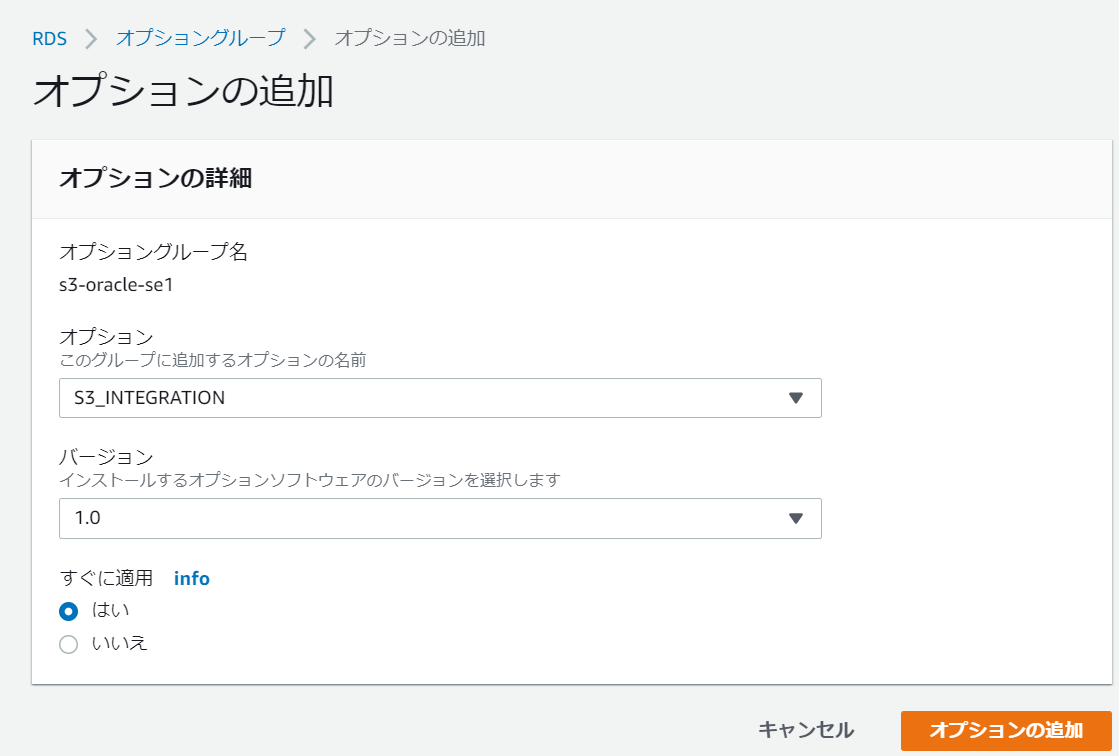
Task: Click the orange オプションの追加 button
Action: tap(1006, 730)
